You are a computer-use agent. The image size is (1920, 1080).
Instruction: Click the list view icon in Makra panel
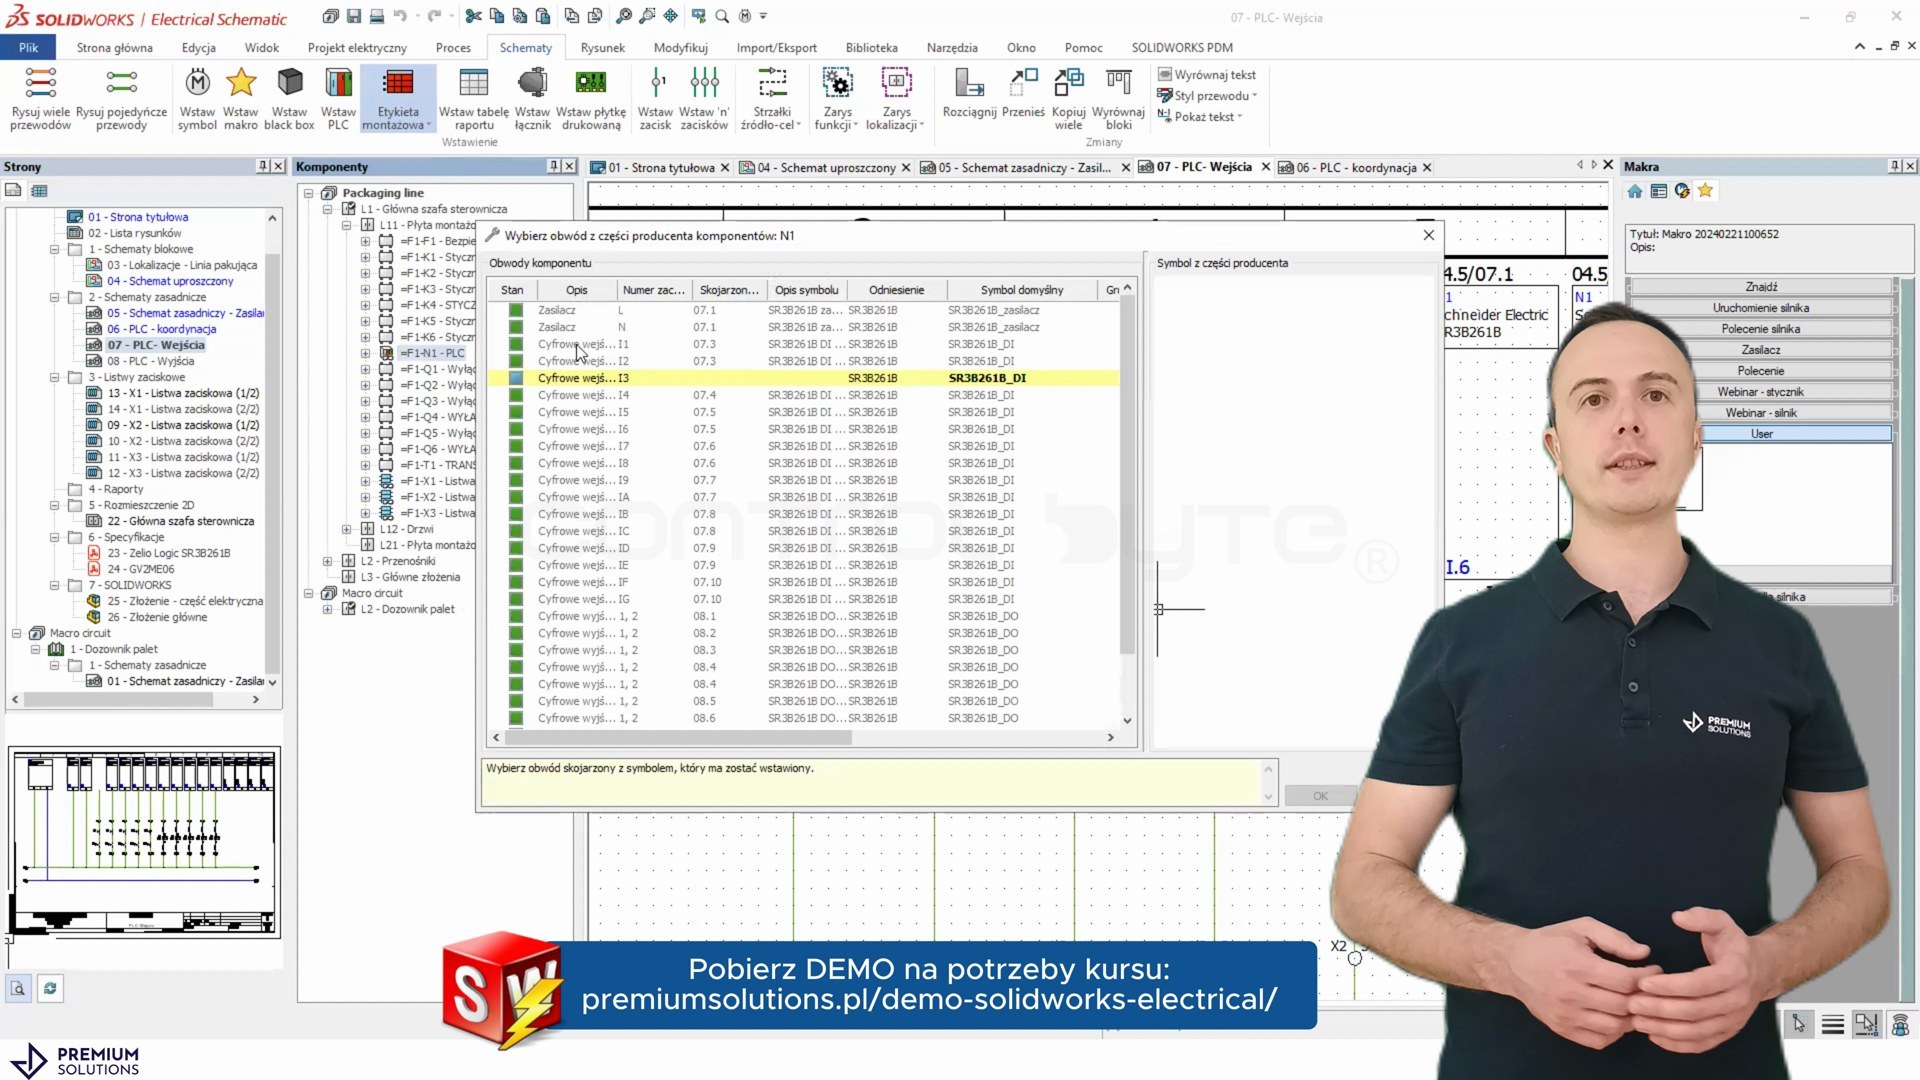(1659, 191)
